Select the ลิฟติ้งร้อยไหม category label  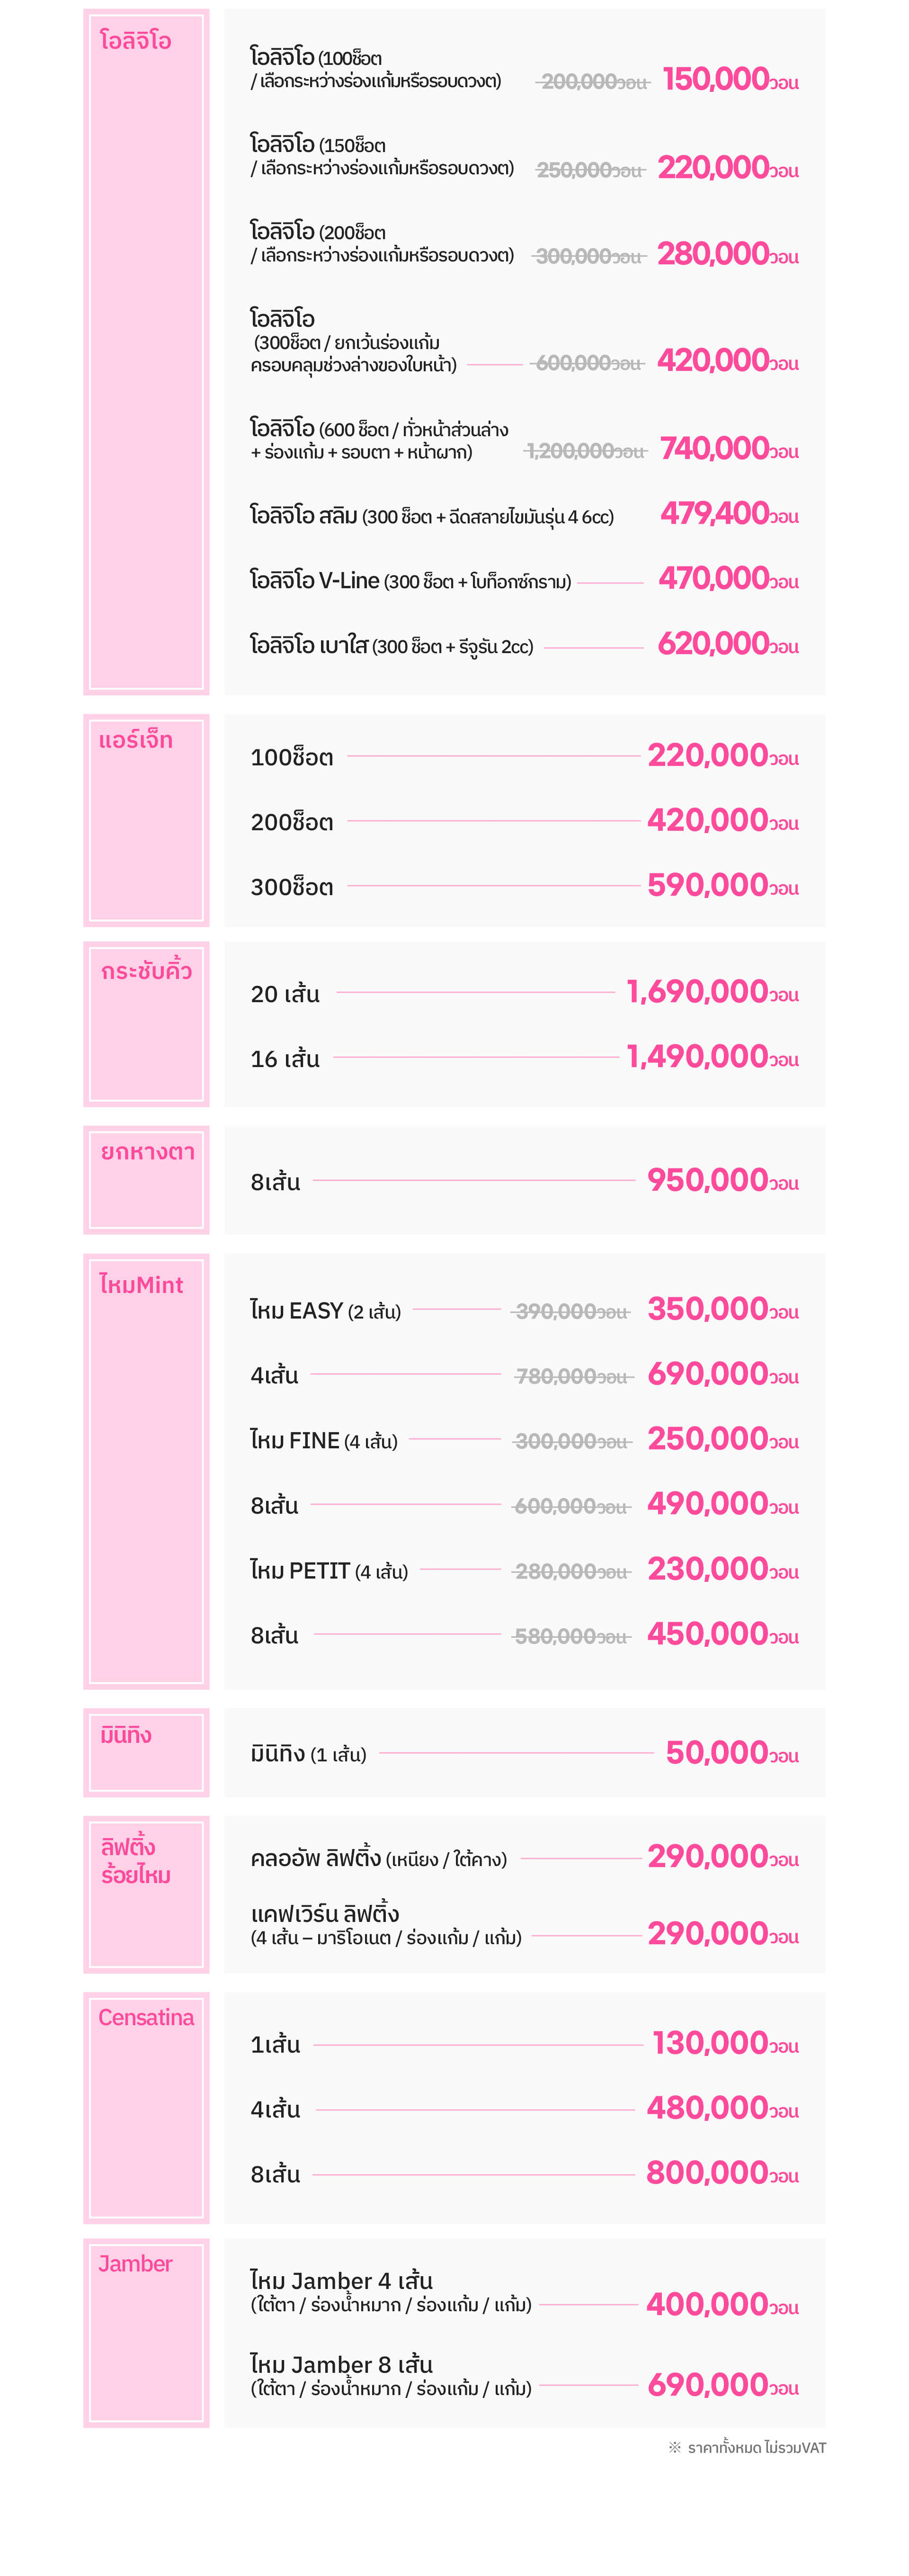(136, 1861)
